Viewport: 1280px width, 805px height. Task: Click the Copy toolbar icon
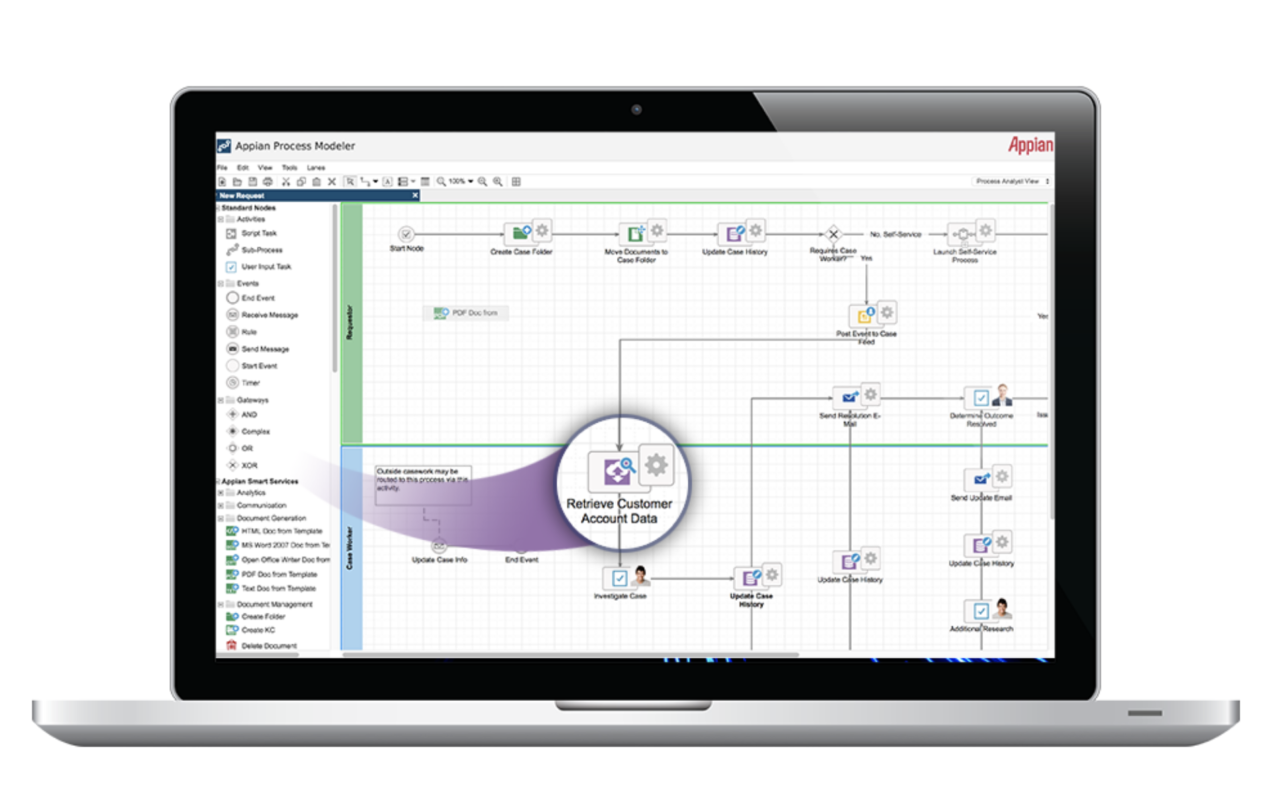[x=301, y=182]
